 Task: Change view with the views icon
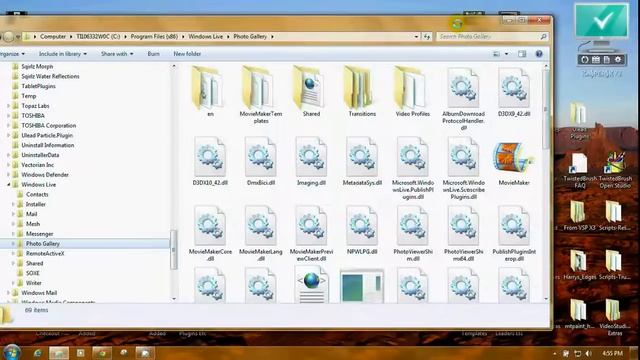[x=496, y=54]
